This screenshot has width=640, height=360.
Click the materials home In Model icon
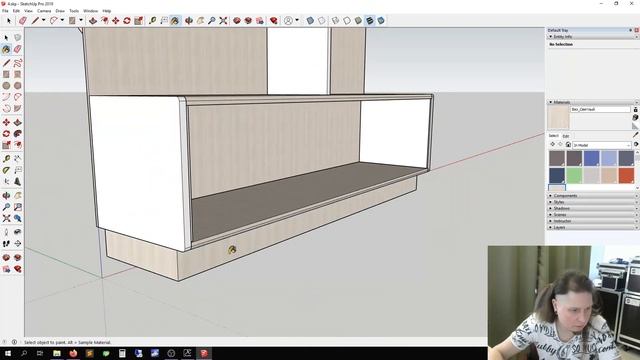point(568,144)
